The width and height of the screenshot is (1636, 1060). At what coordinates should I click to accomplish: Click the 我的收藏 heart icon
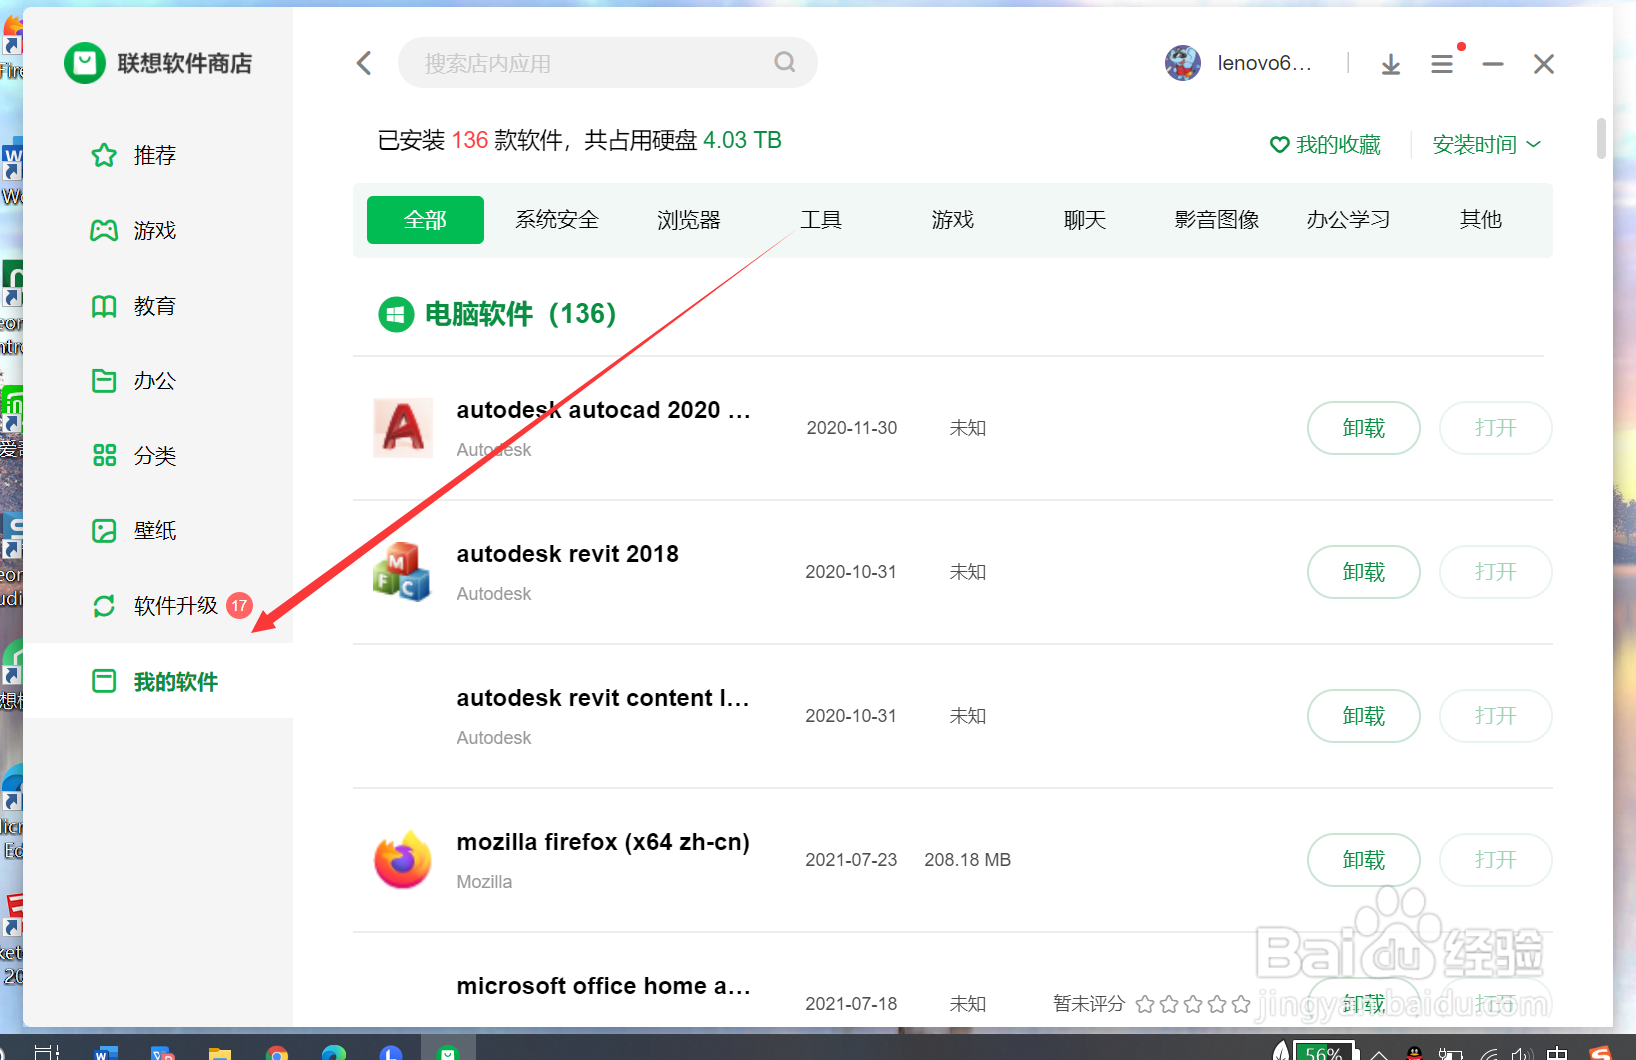(x=1279, y=145)
